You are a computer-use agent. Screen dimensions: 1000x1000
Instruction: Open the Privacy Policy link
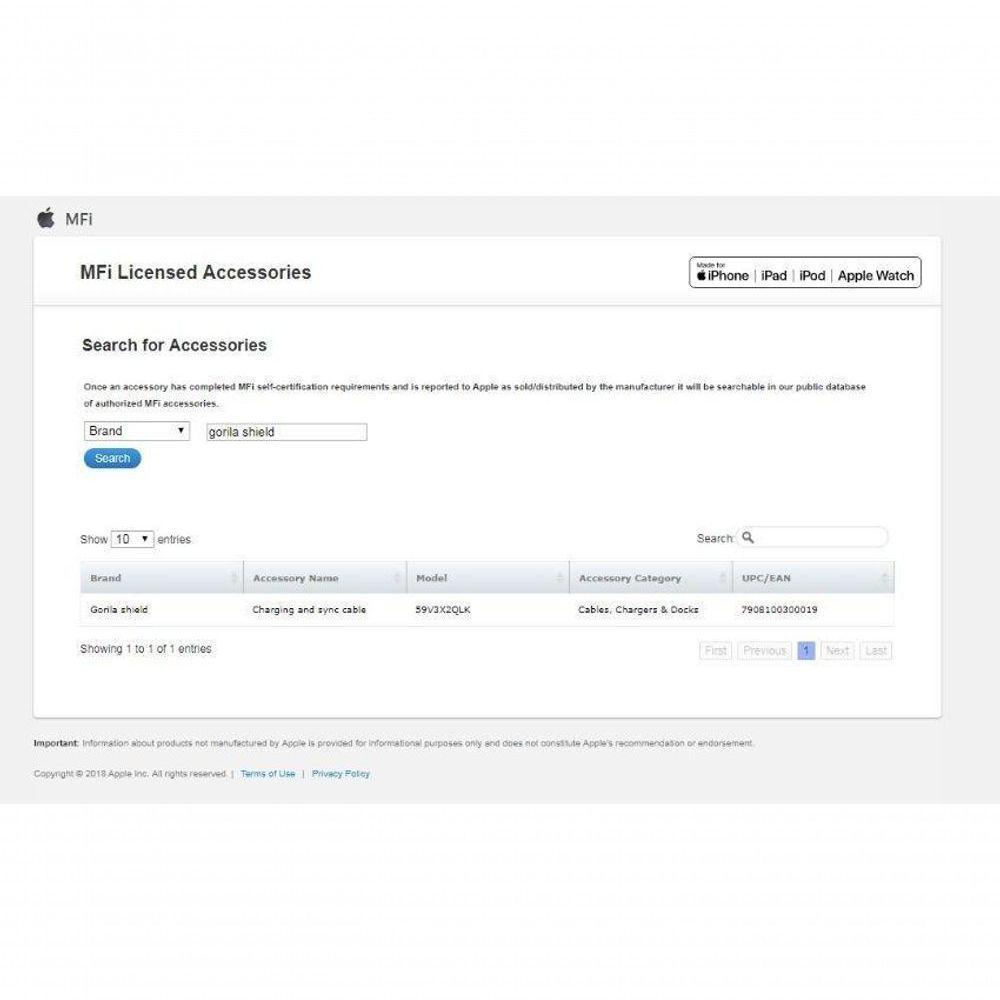[341, 774]
